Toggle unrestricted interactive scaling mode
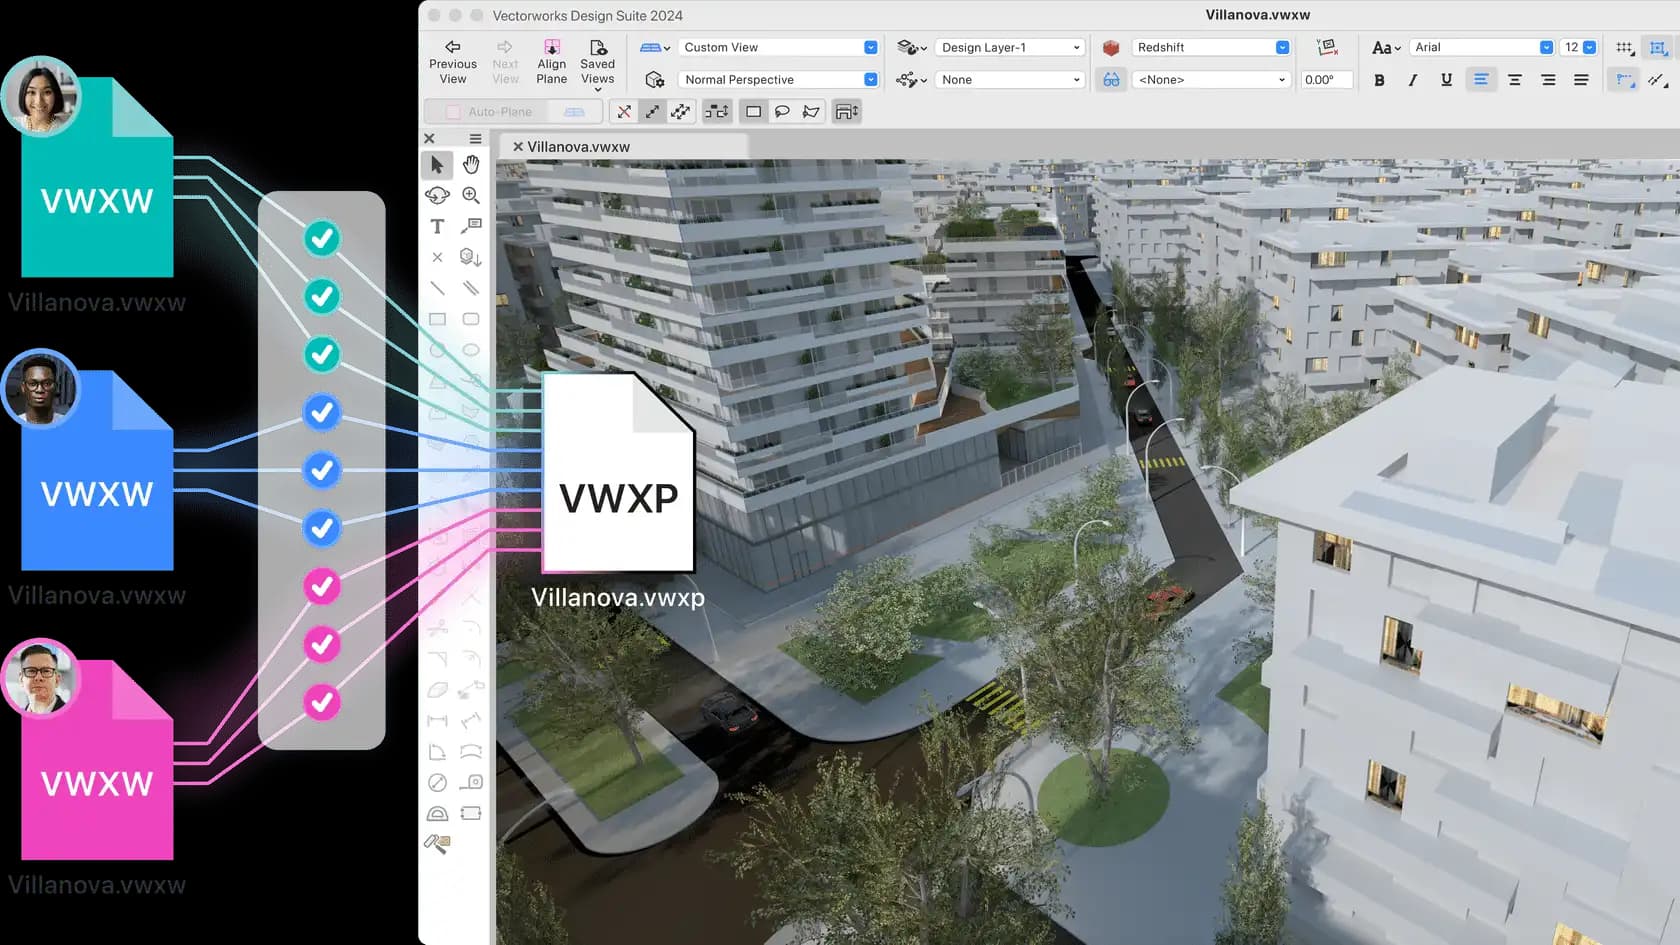This screenshot has height=945, width=1680. 681,112
